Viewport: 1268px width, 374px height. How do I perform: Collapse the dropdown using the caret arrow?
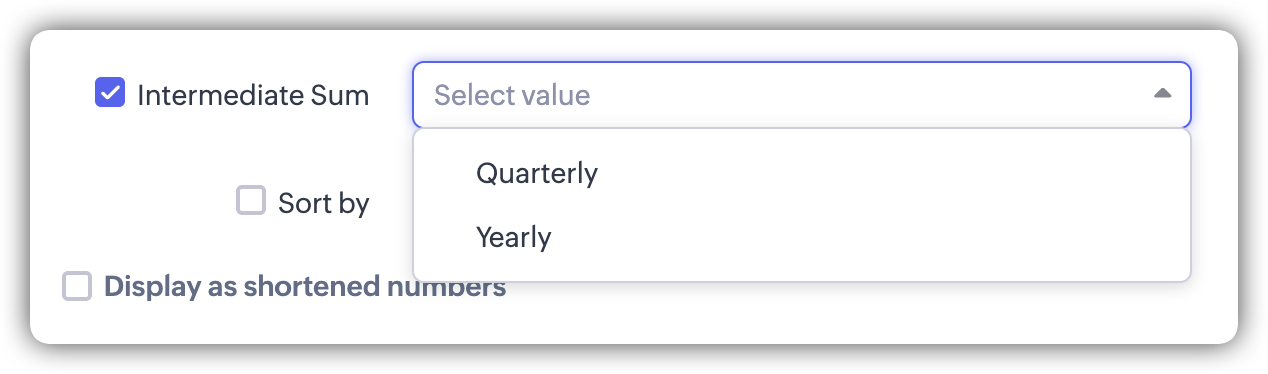click(1161, 94)
